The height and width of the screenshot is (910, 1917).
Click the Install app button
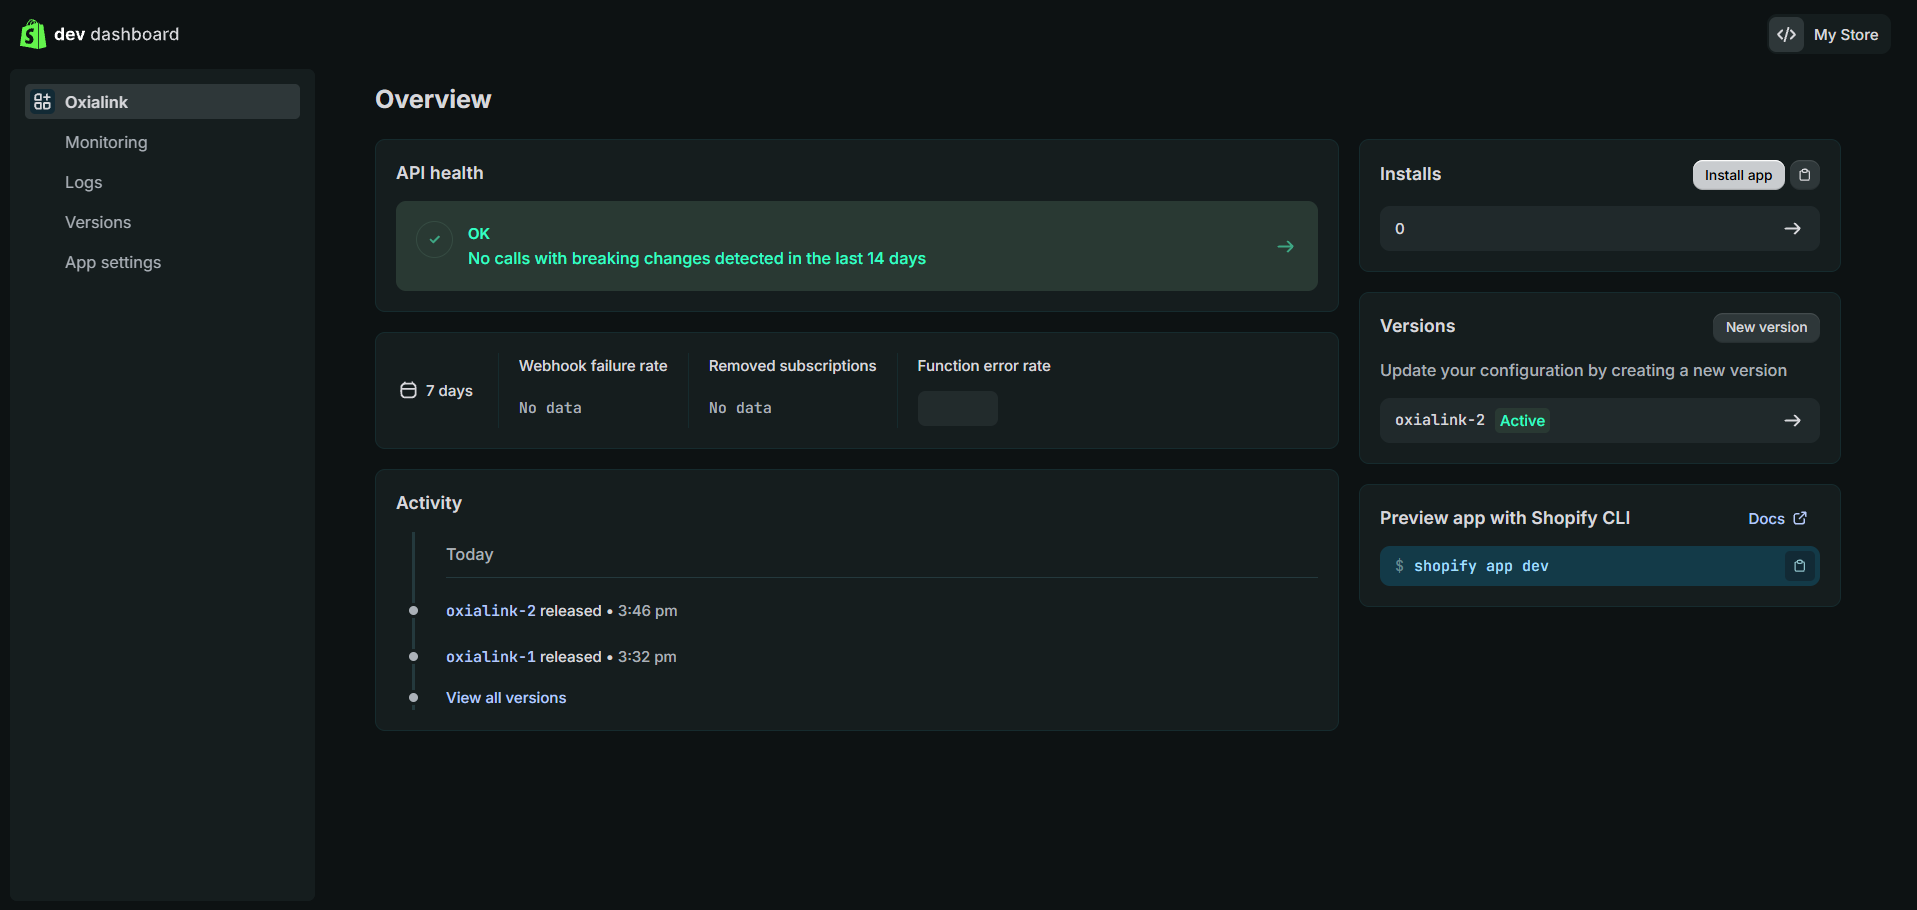pos(1738,175)
